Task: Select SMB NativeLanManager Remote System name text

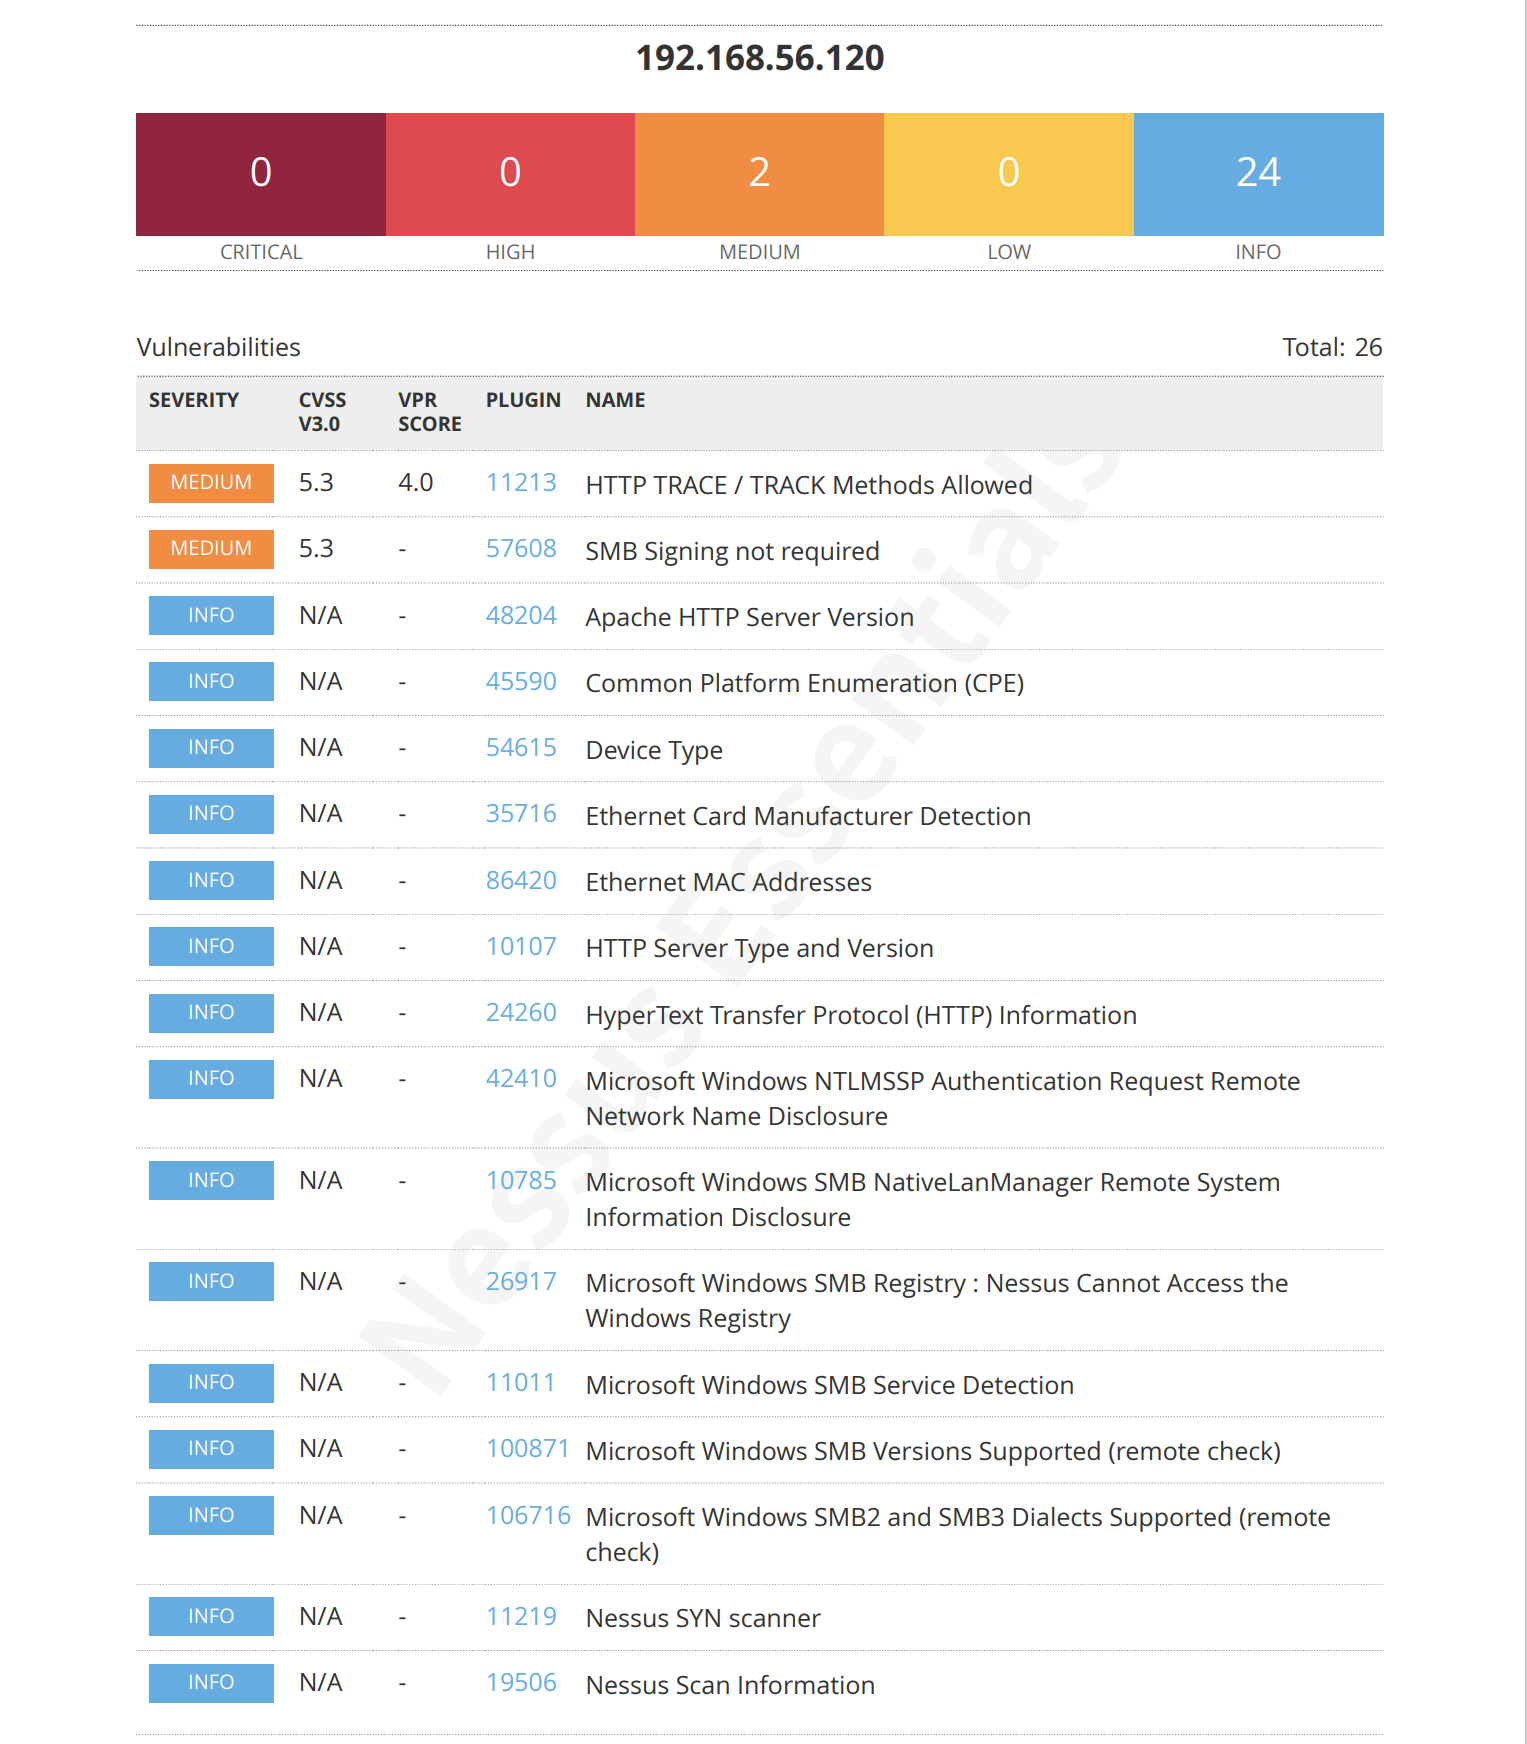Action: [x=933, y=1199]
